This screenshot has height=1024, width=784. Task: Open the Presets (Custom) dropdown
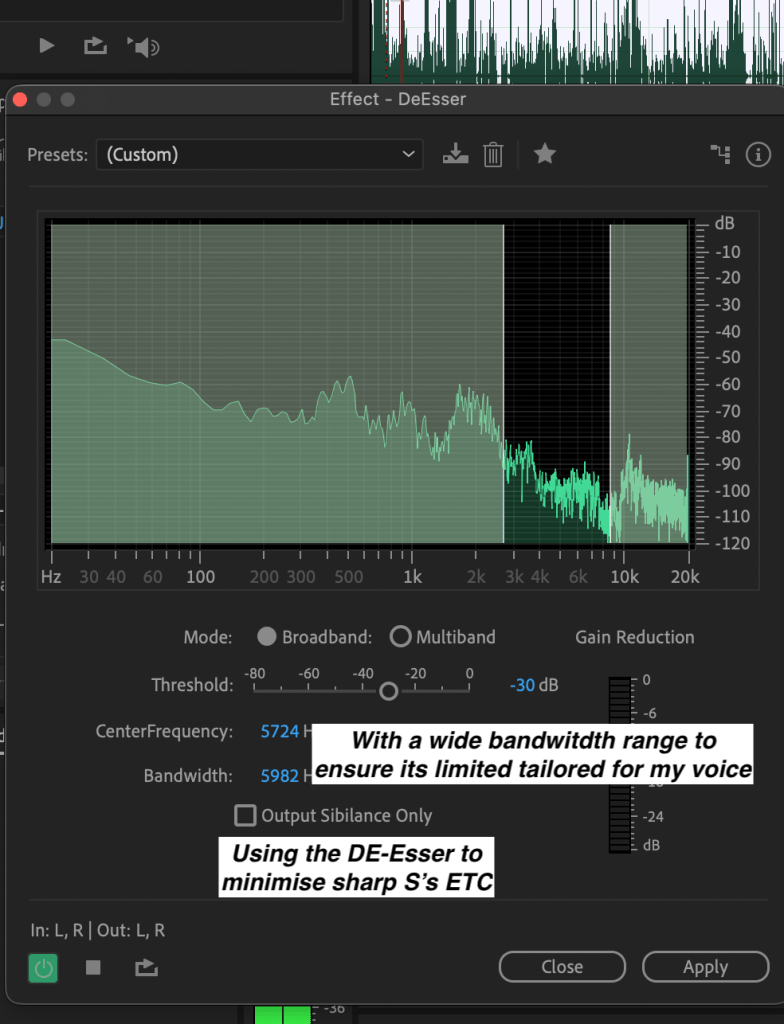(259, 154)
